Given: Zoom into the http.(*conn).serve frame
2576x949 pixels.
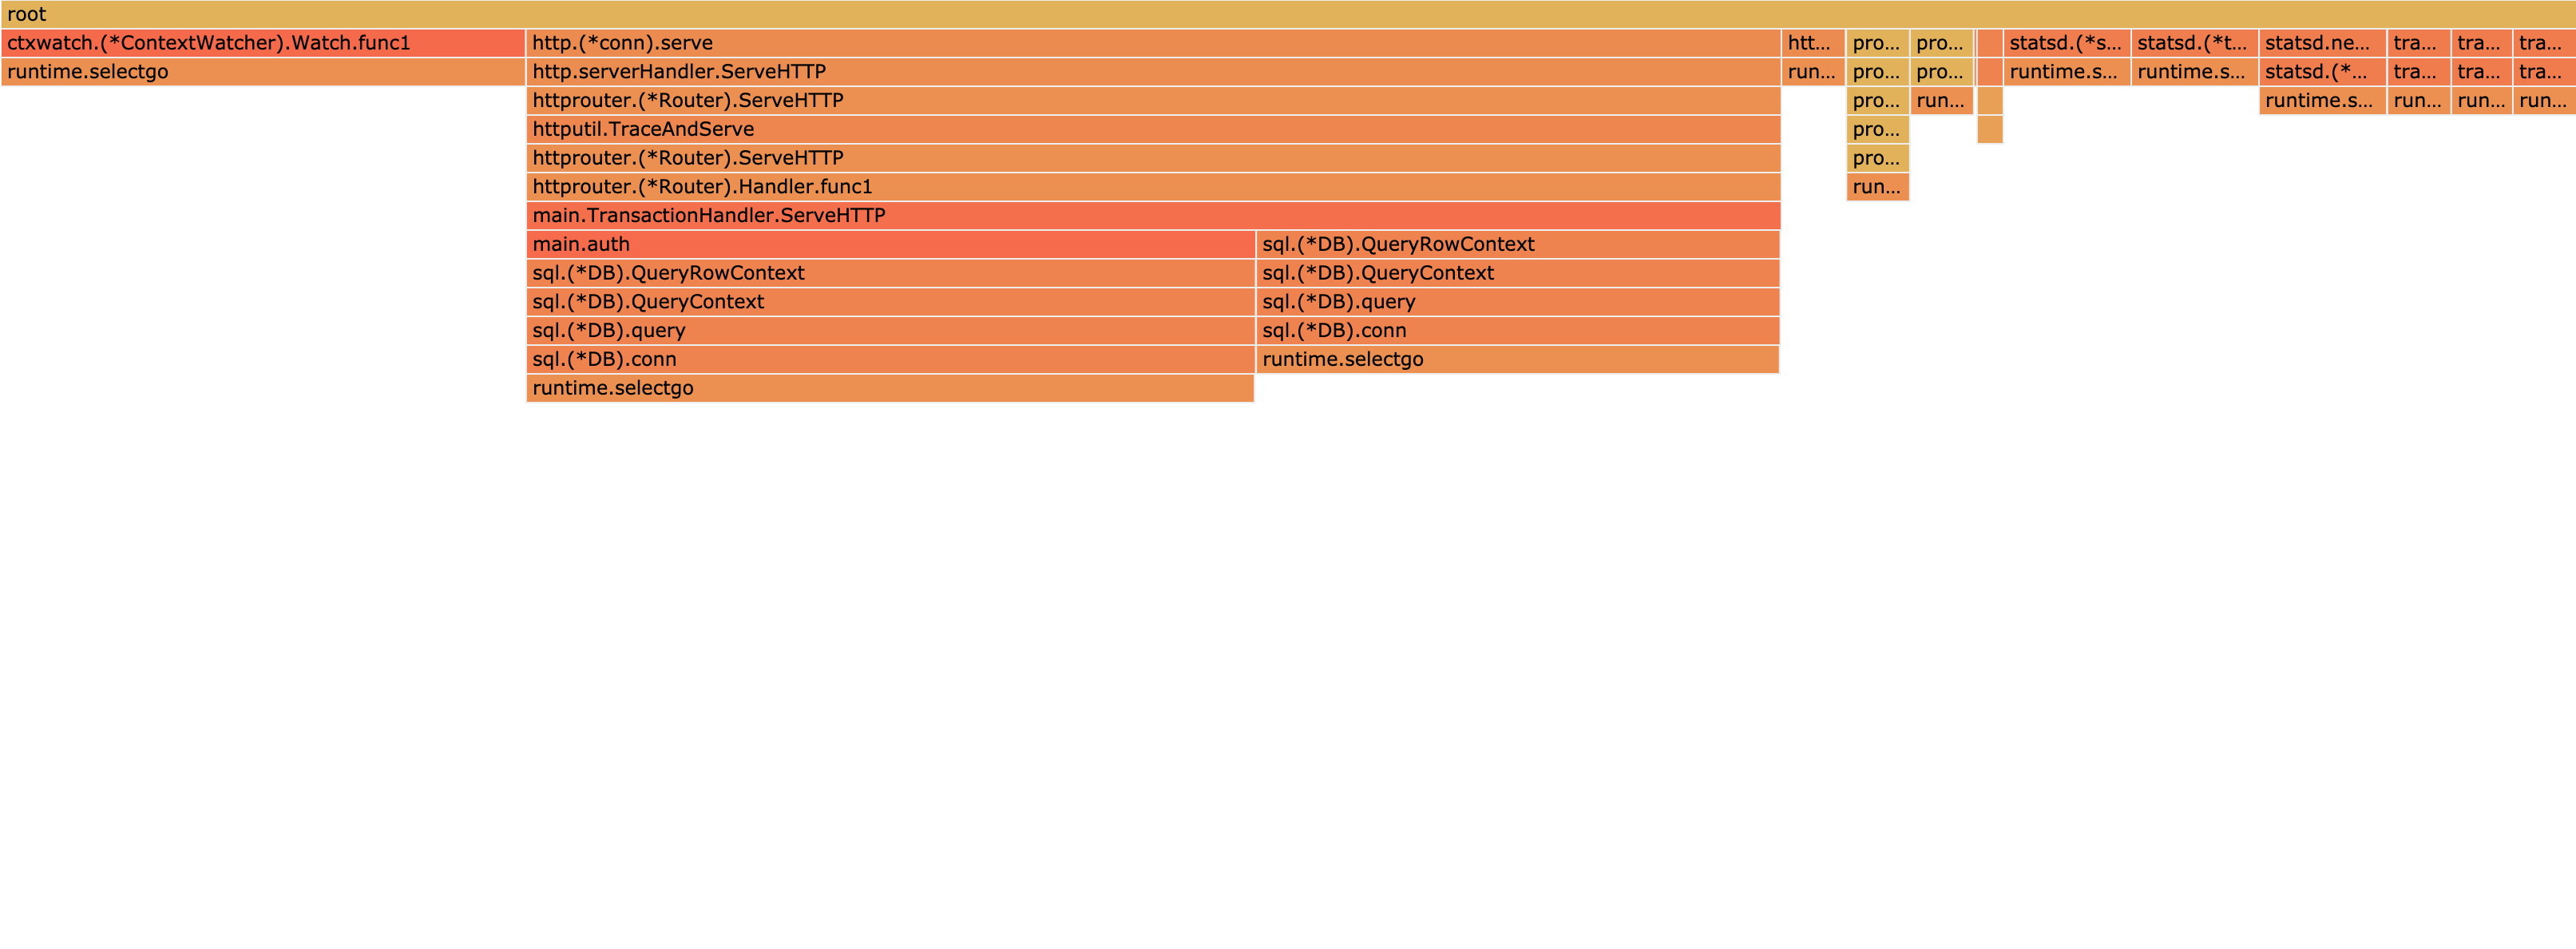Looking at the screenshot, I should pos(1152,43).
